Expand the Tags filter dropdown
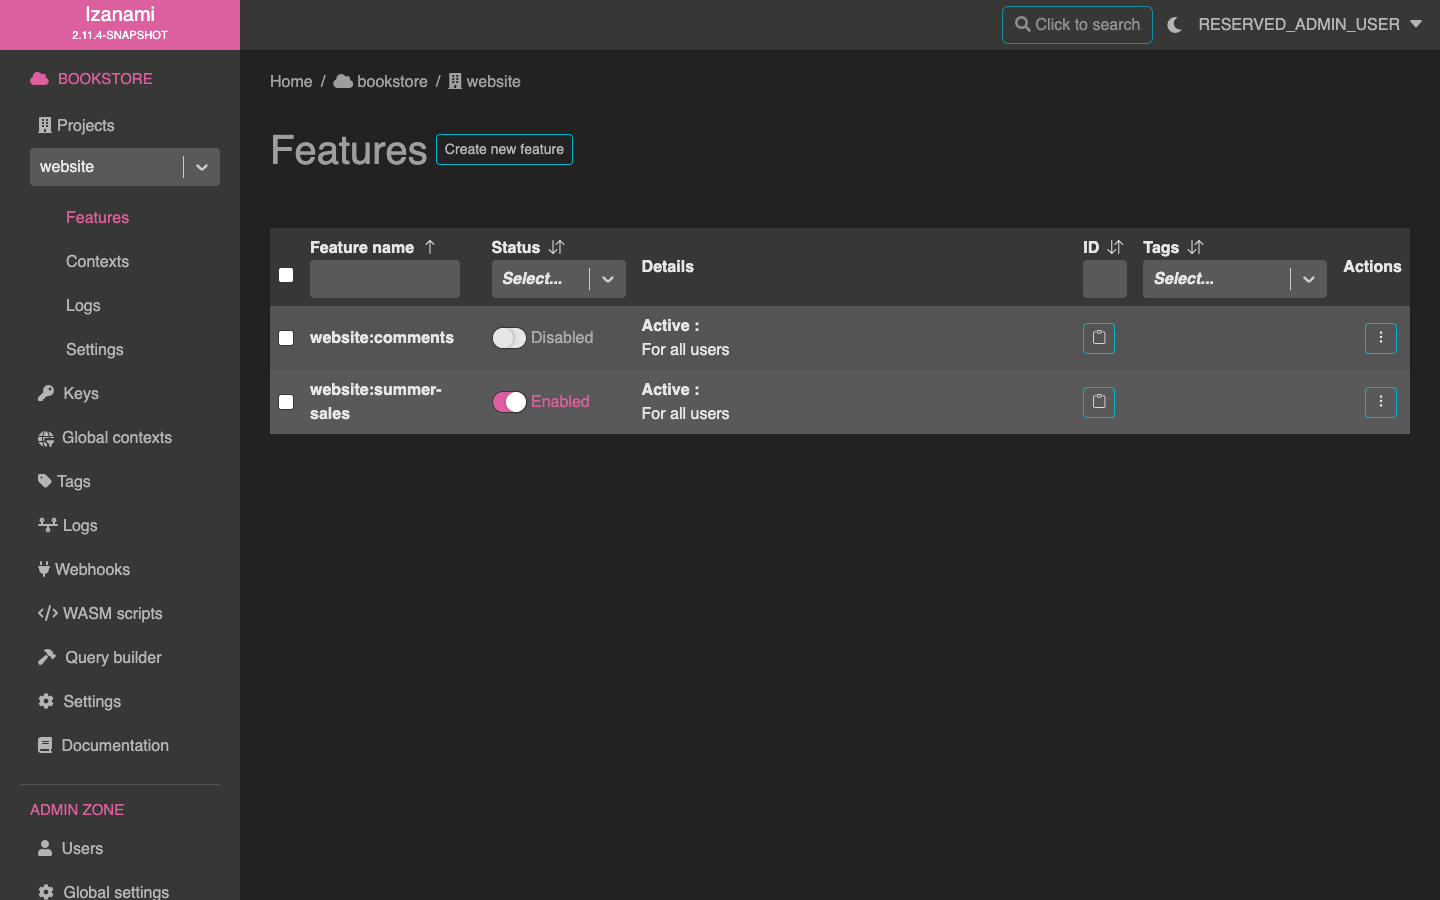The height and width of the screenshot is (900, 1440). click(x=1308, y=279)
